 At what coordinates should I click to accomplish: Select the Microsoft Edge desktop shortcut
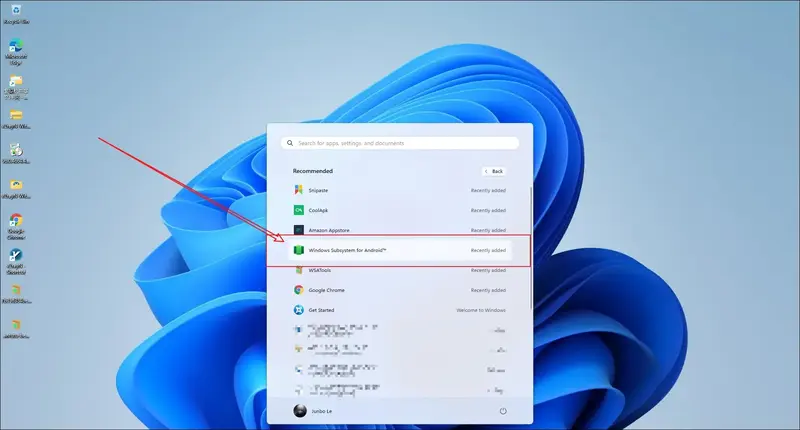coord(16,50)
